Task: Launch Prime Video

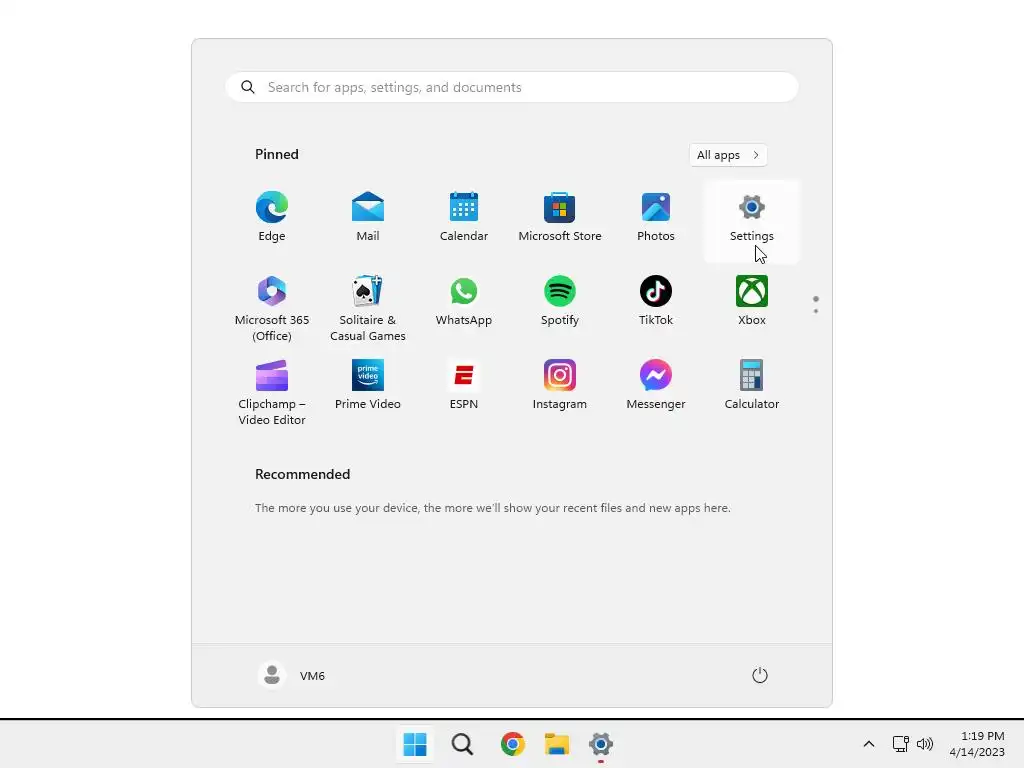Action: (x=368, y=385)
